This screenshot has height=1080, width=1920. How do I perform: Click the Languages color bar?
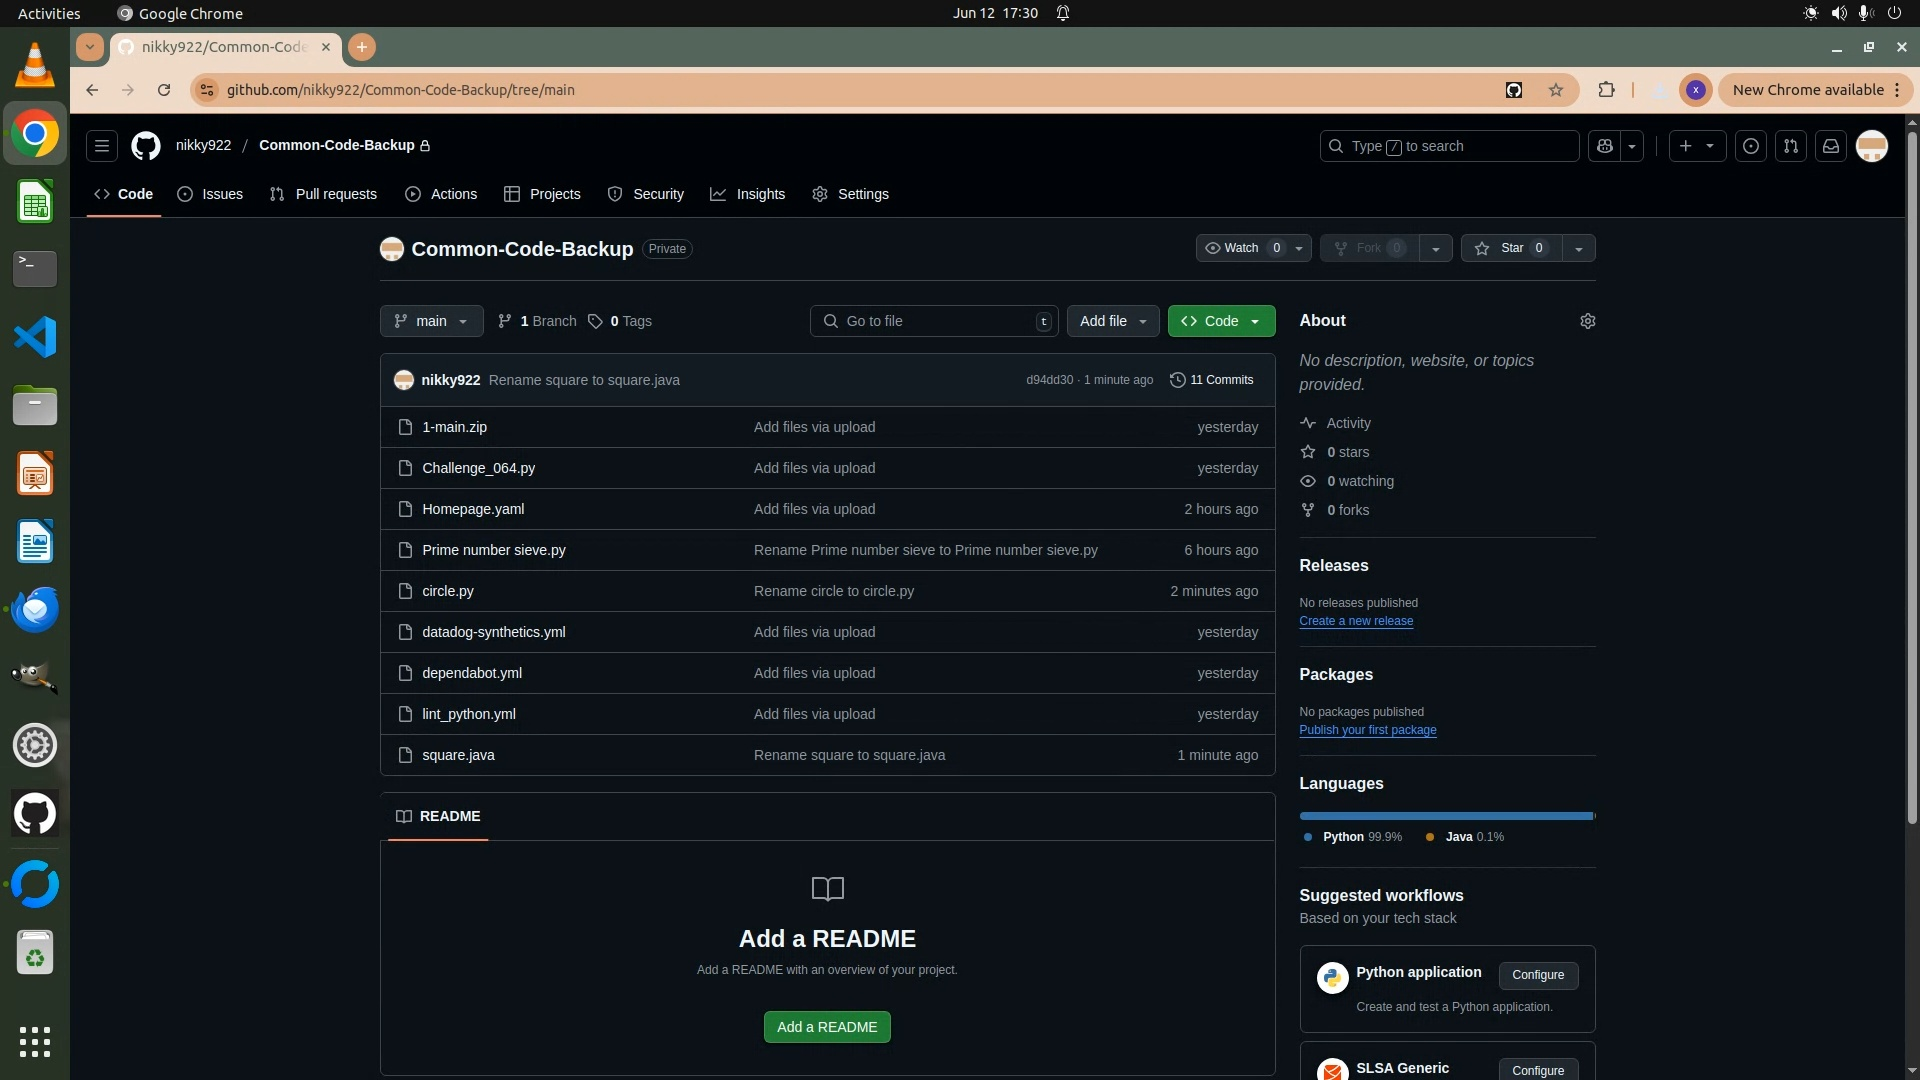pos(1447,816)
